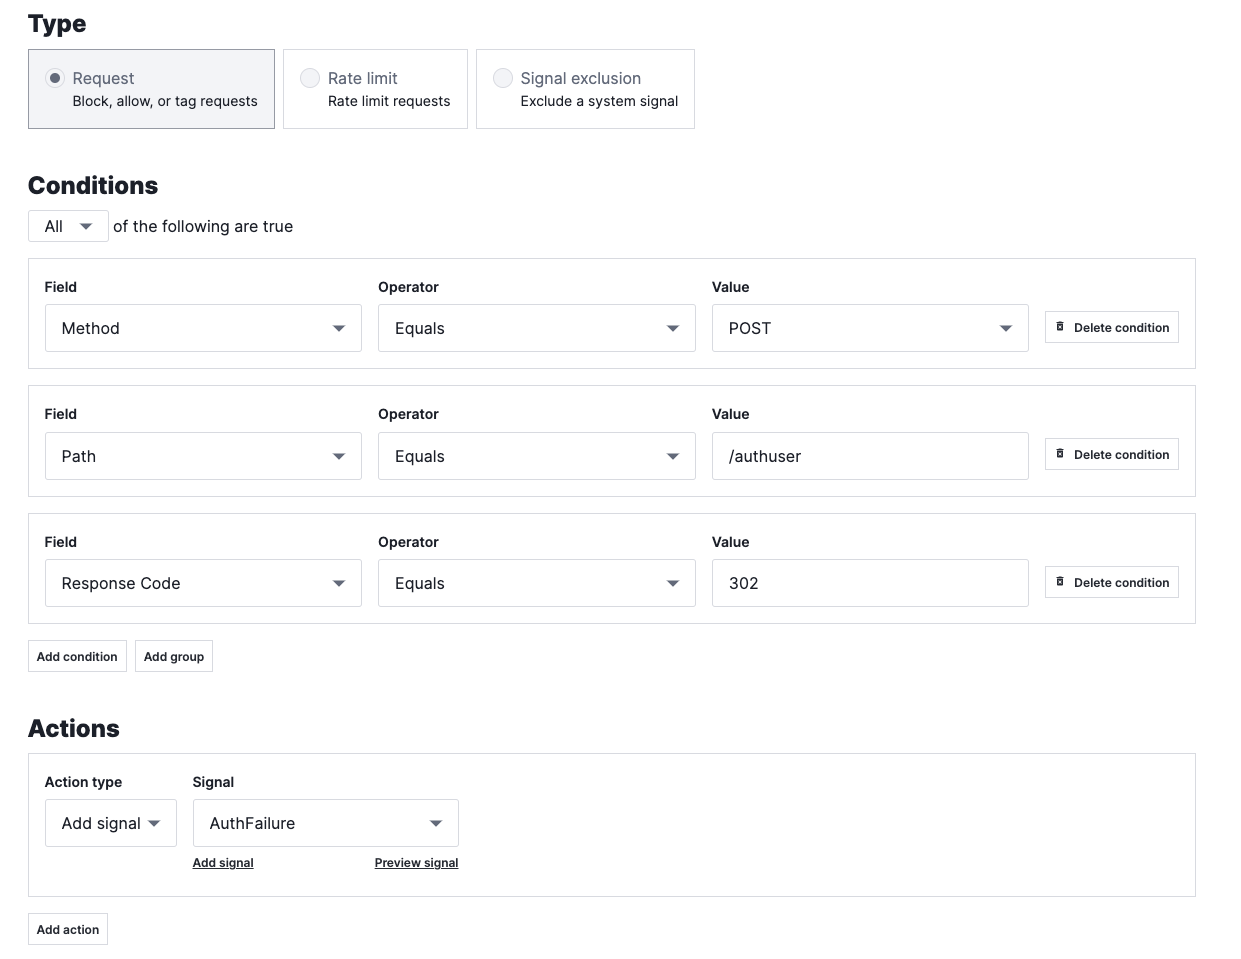Click trash icon for Path condition
The image size is (1241, 959).
pos(1060,454)
